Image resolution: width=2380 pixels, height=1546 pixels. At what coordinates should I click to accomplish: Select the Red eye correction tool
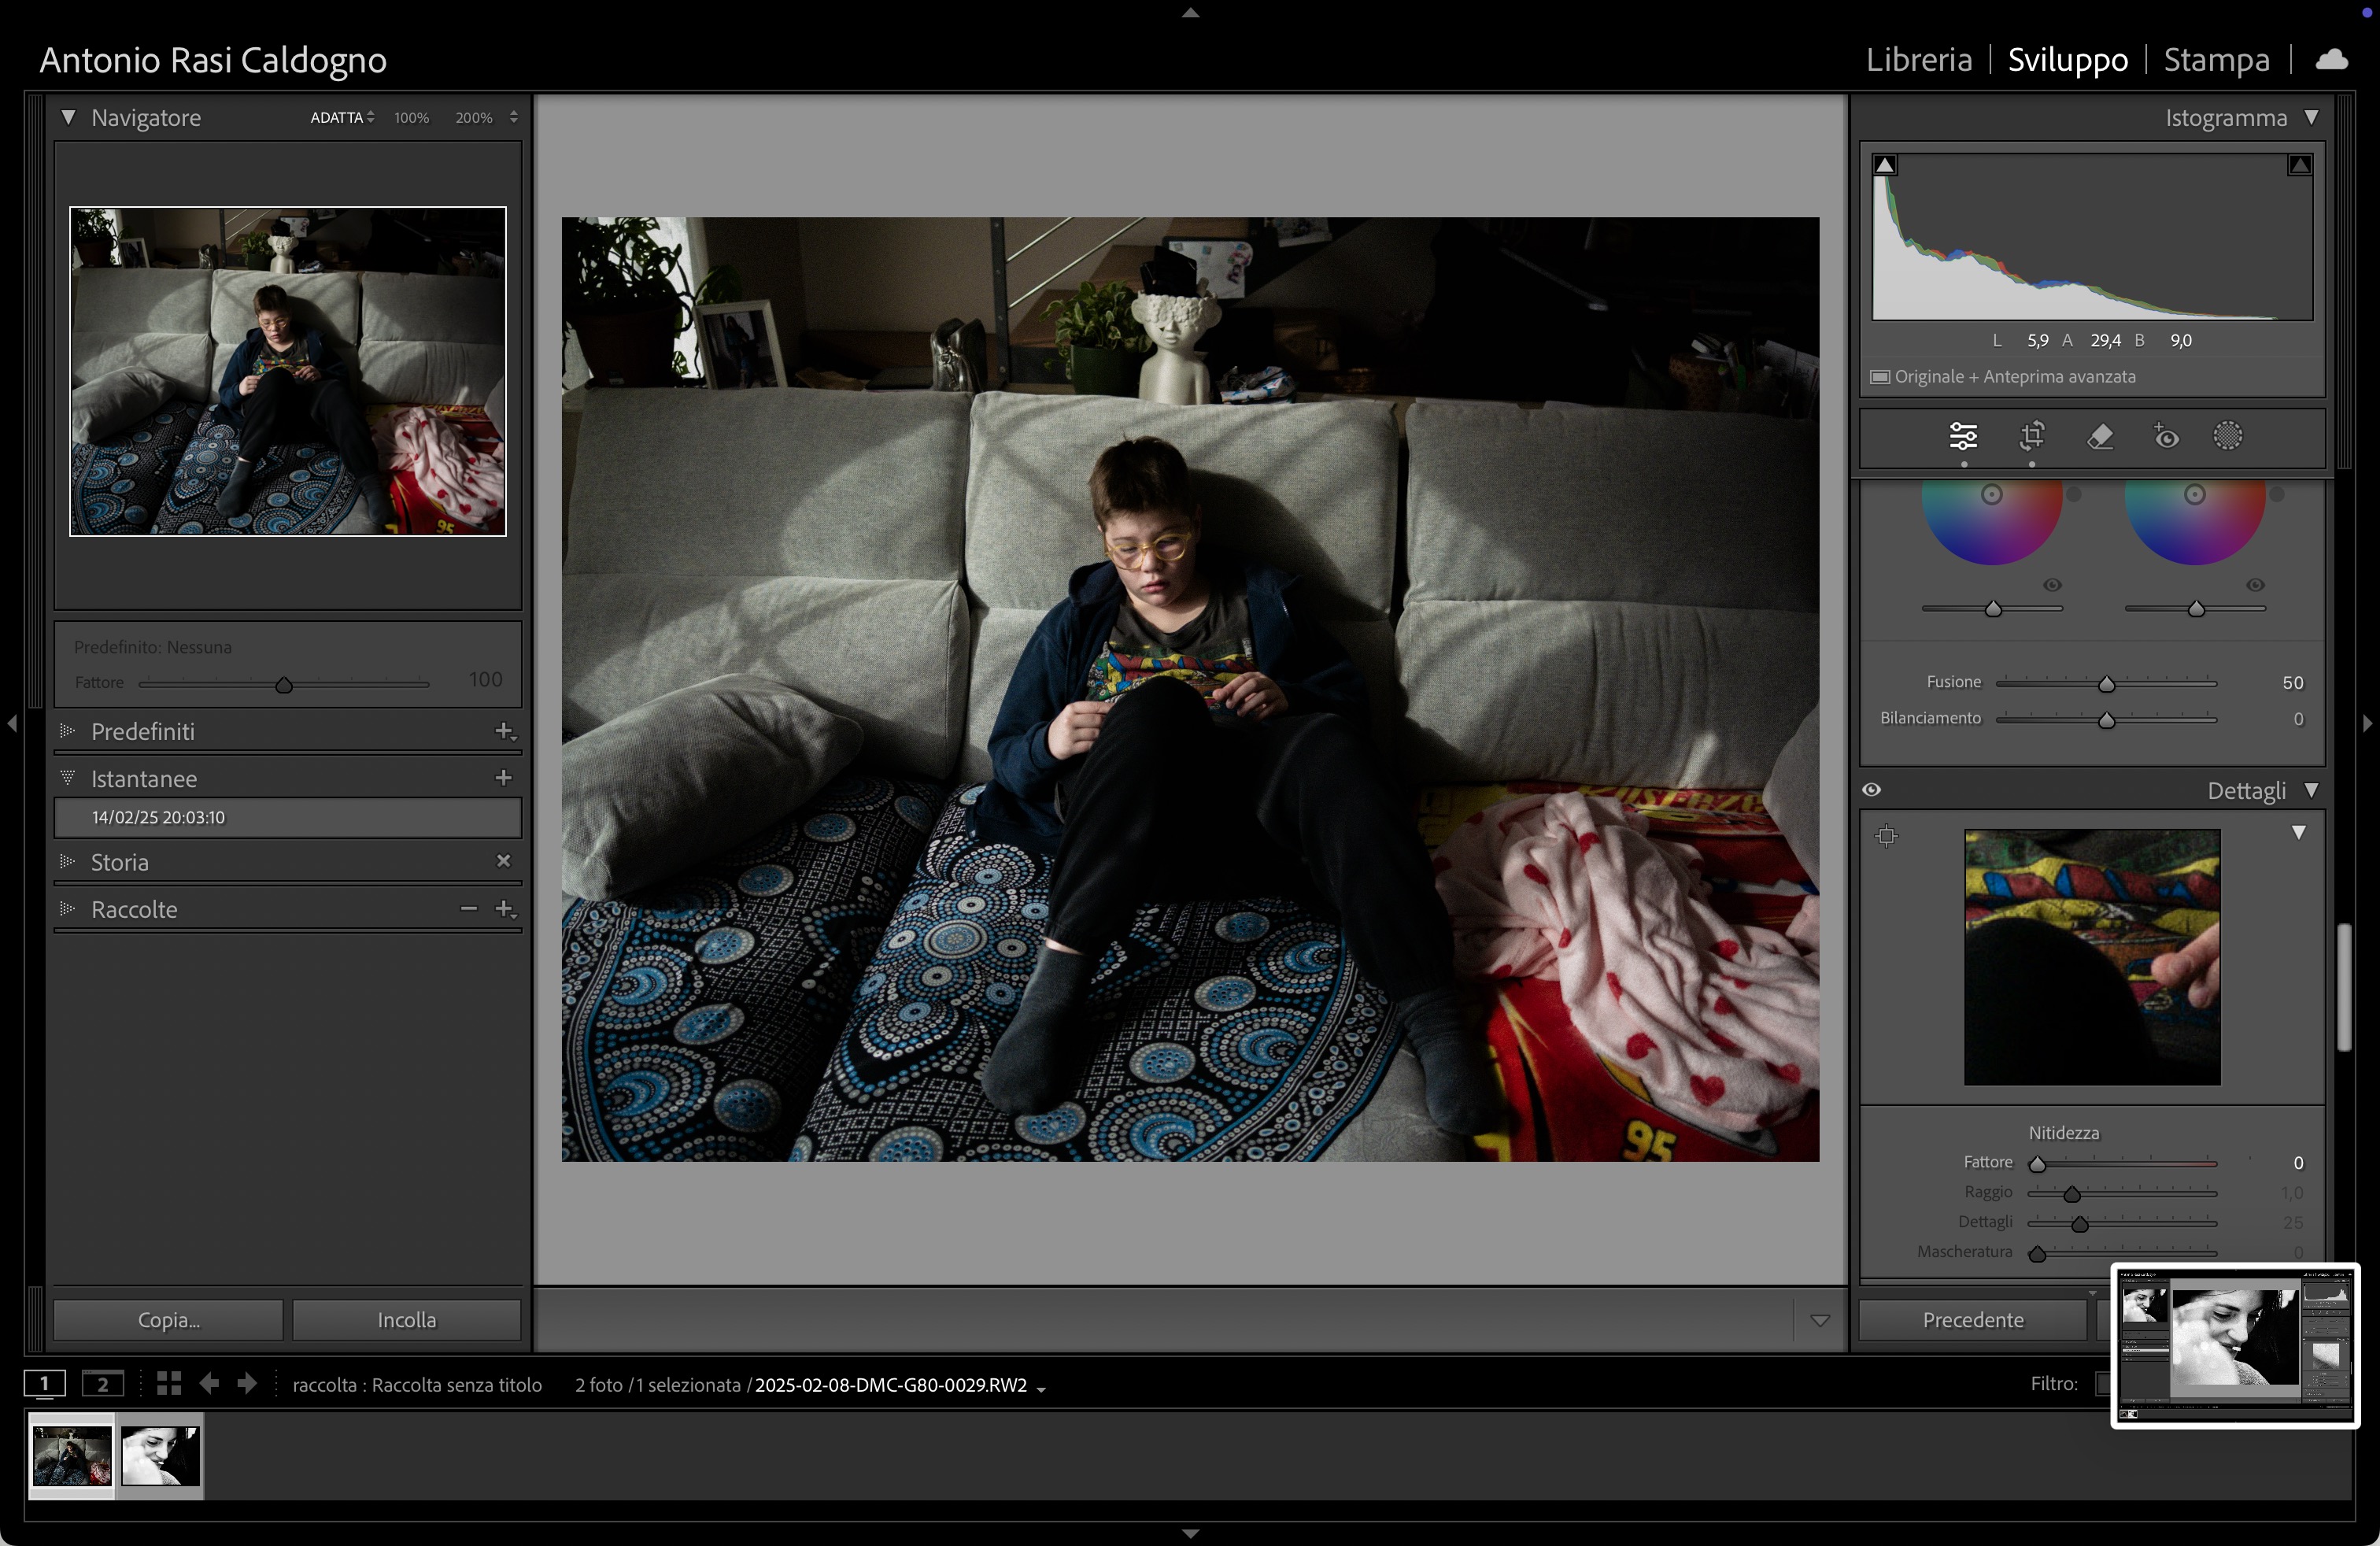[2165, 437]
